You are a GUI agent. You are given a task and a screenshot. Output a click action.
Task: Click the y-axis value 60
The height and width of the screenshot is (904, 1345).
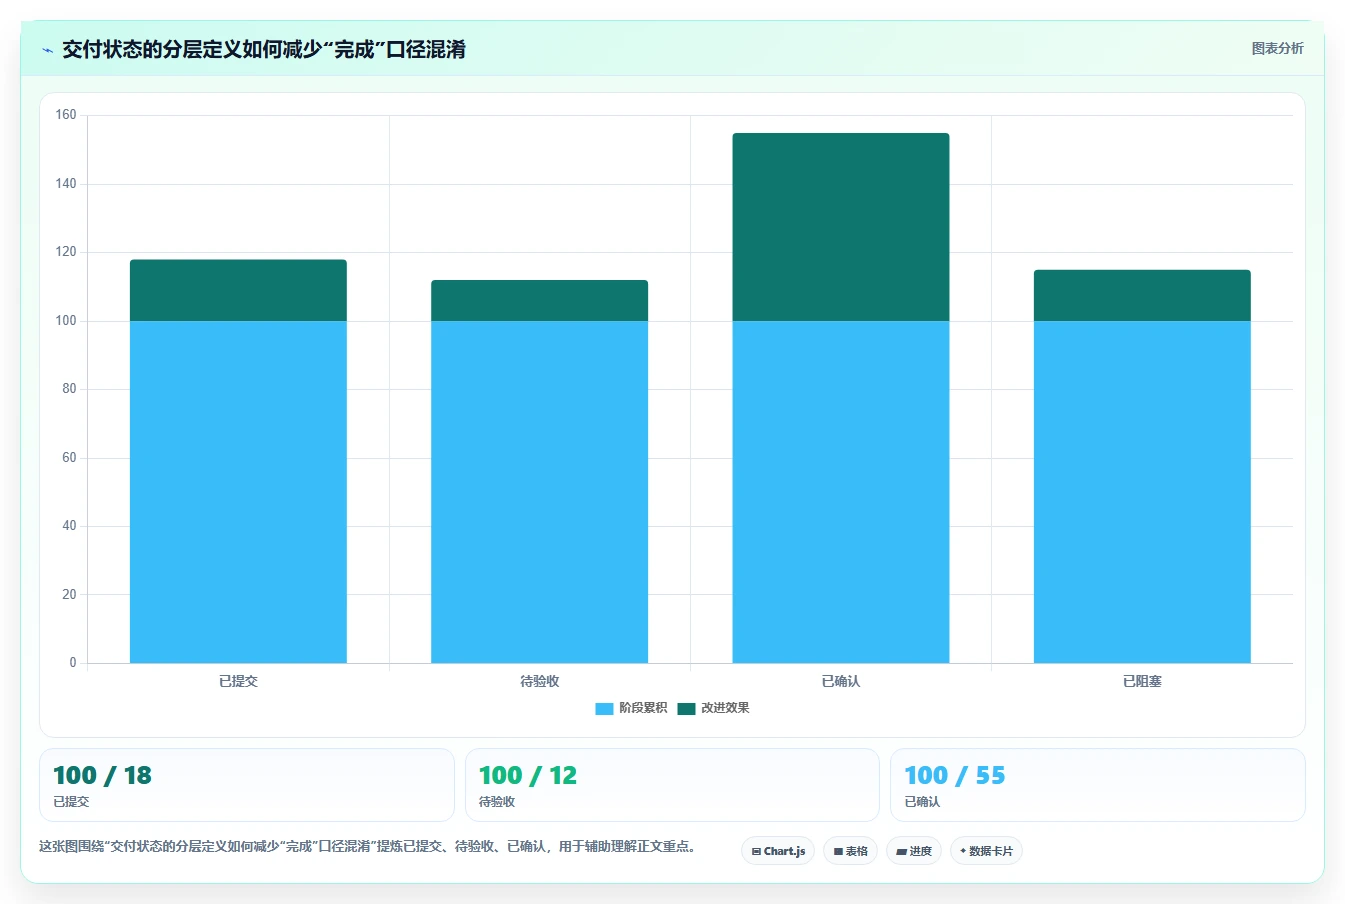click(x=69, y=458)
